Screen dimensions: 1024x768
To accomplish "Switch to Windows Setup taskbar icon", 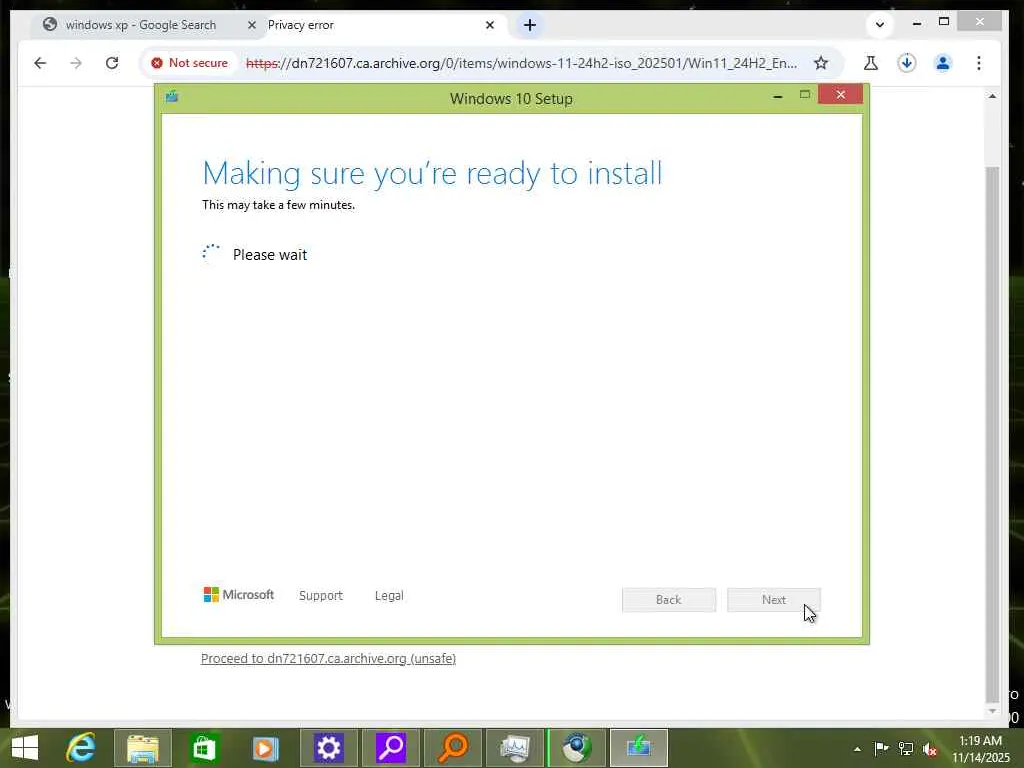I will 639,748.
